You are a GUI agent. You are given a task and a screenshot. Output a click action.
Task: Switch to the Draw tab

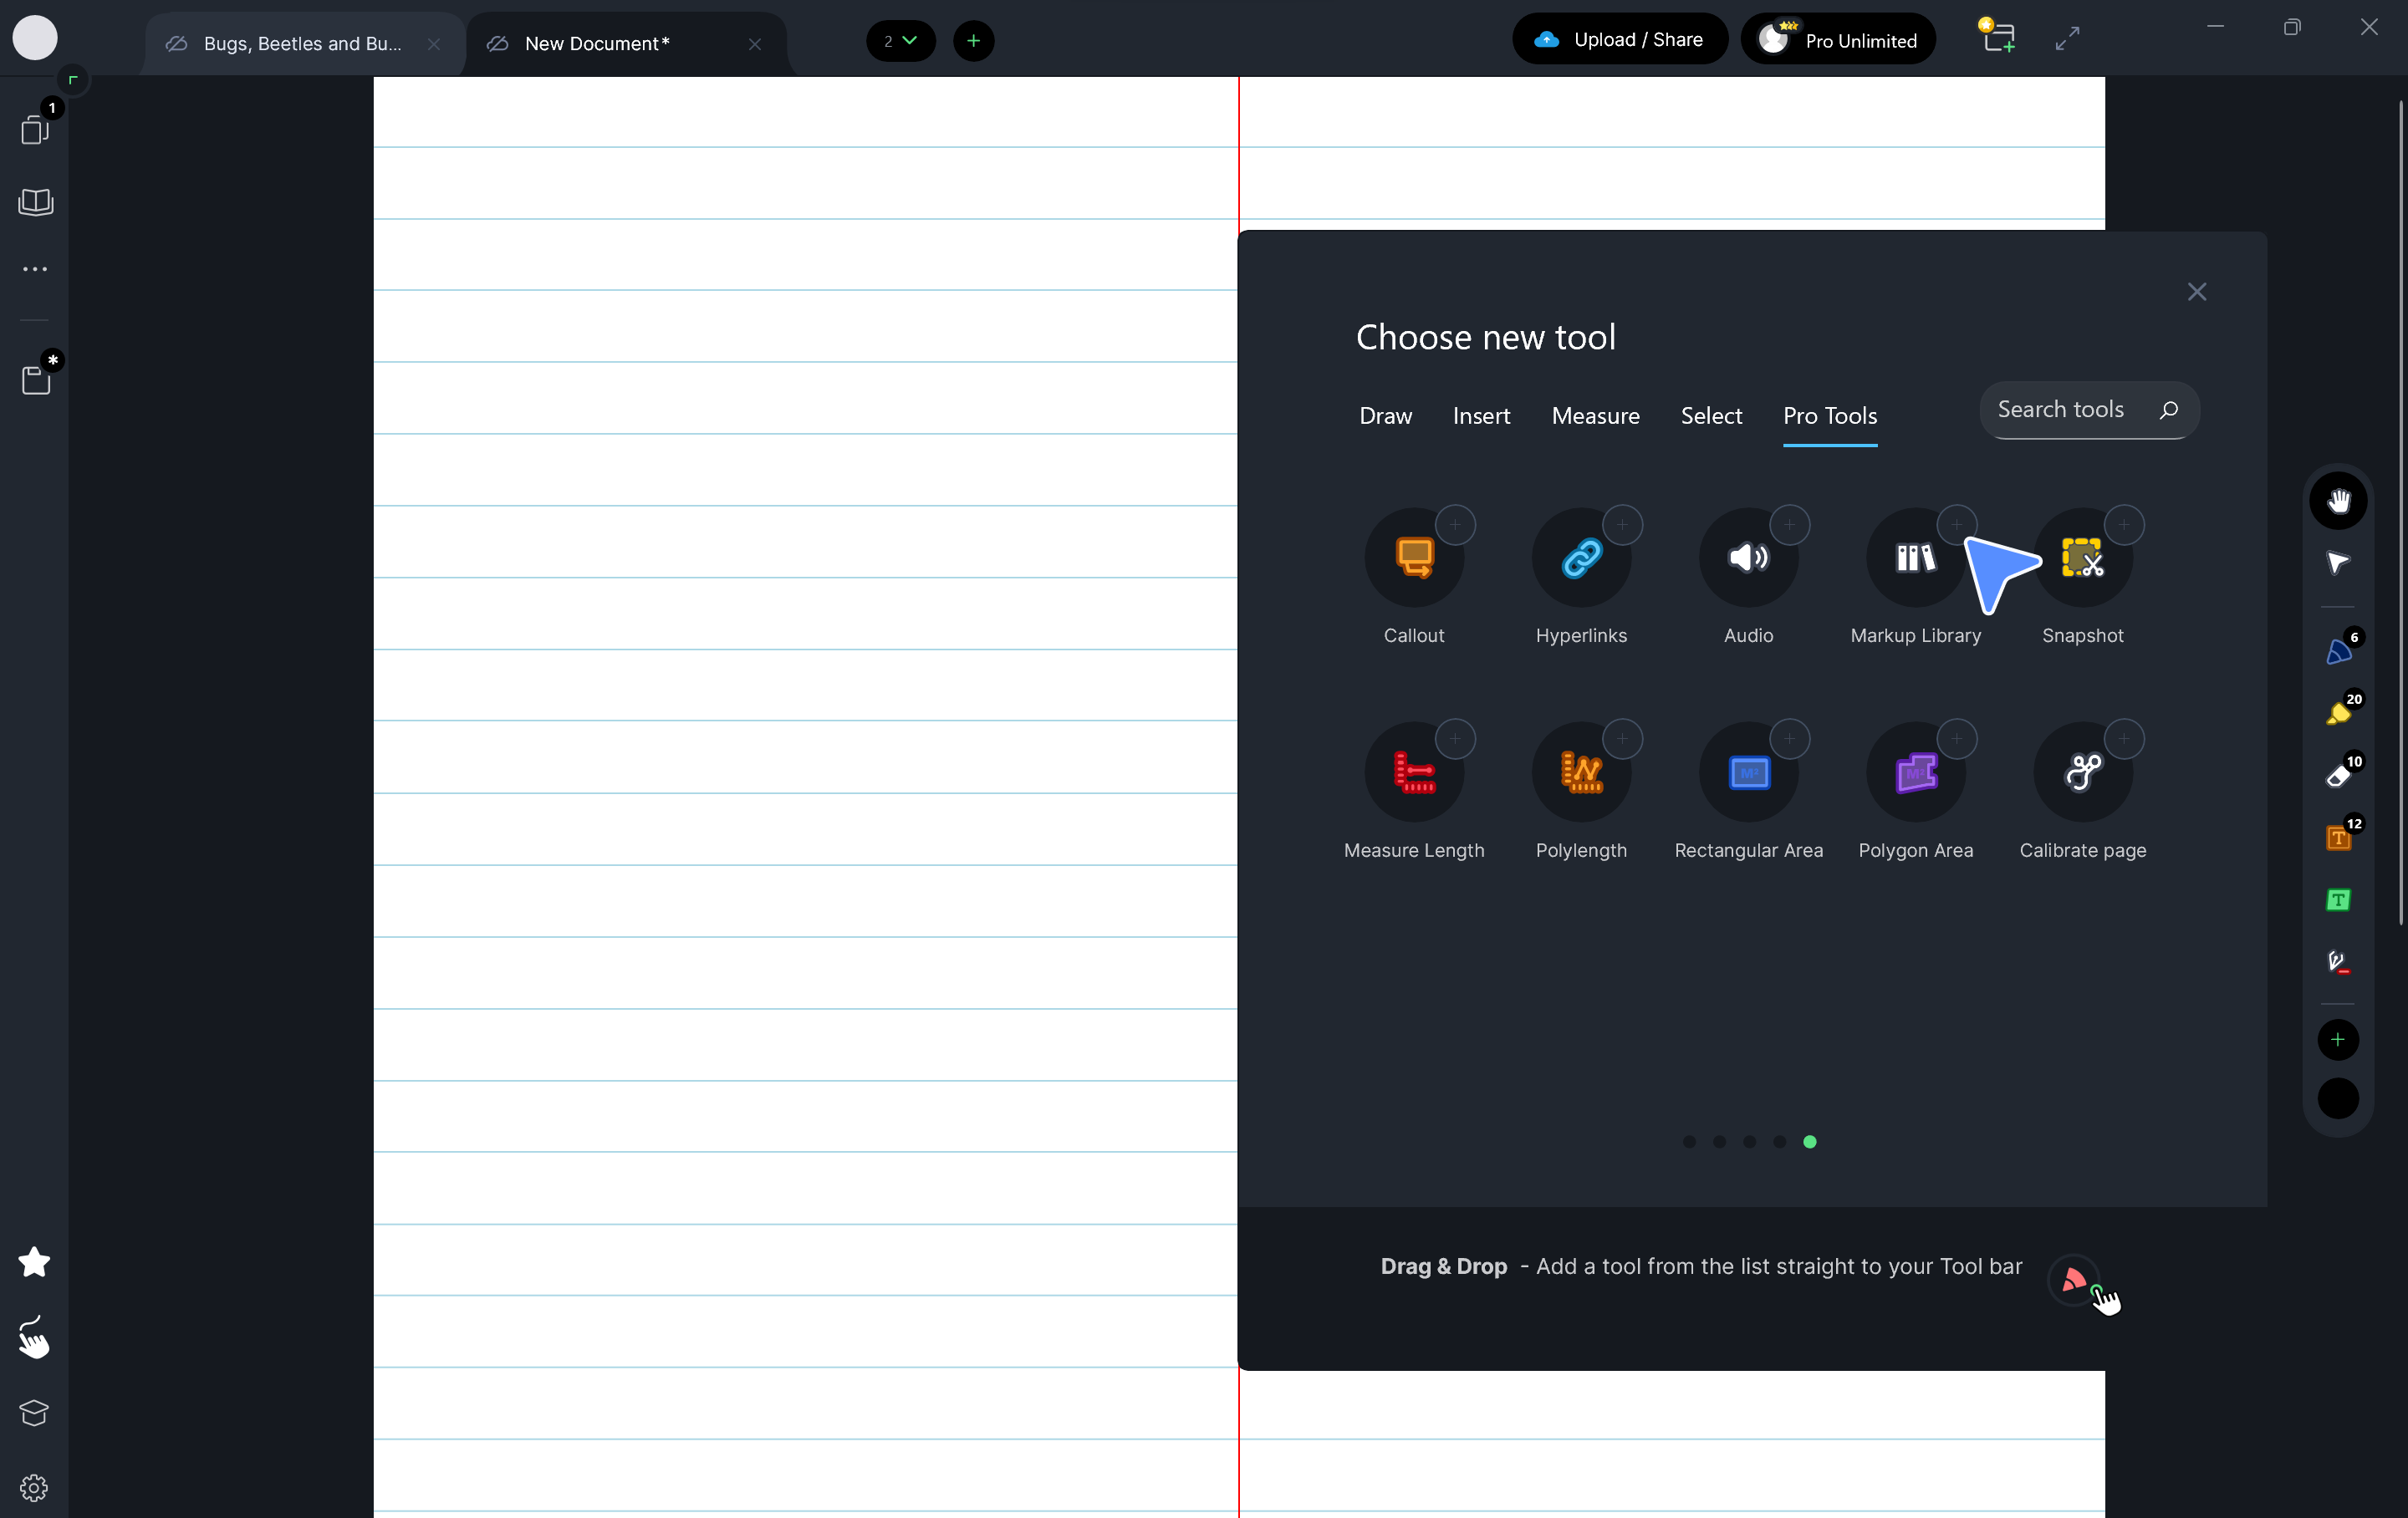point(1385,416)
